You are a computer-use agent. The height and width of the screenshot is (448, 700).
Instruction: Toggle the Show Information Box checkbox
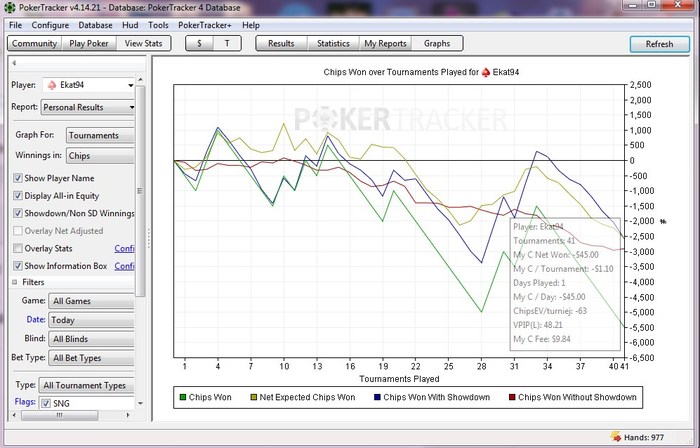18,266
